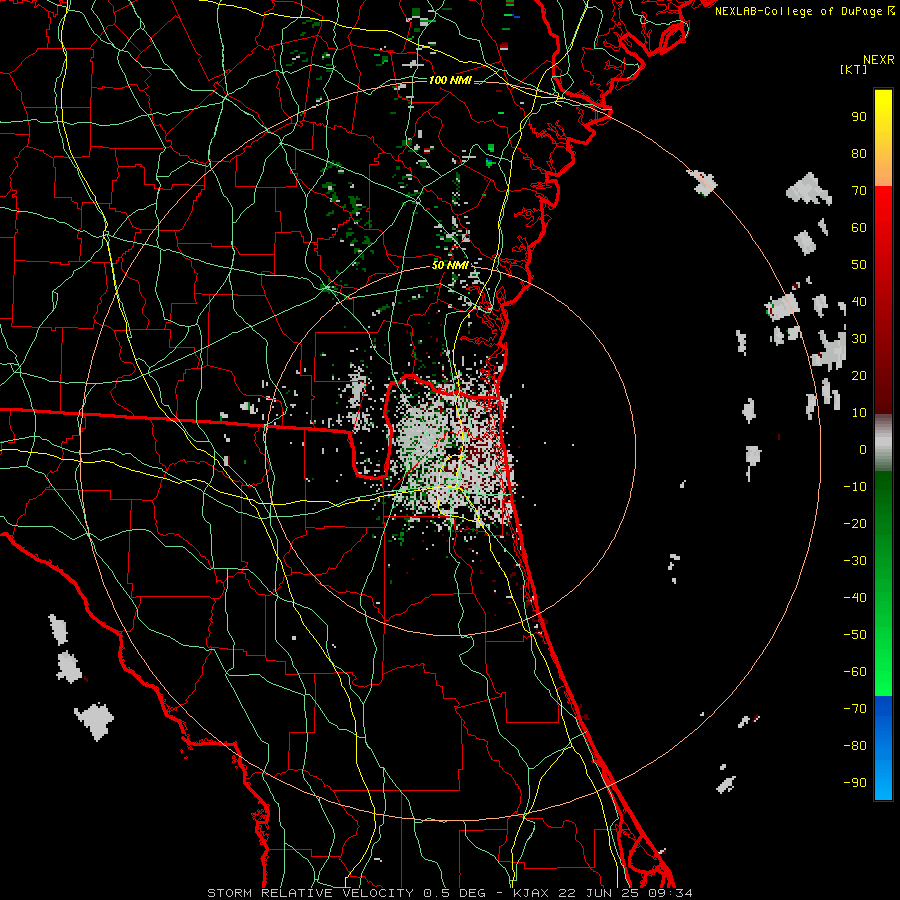Click the 50 value on velocity scale
The image size is (900, 900).
(x=859, y=265)
